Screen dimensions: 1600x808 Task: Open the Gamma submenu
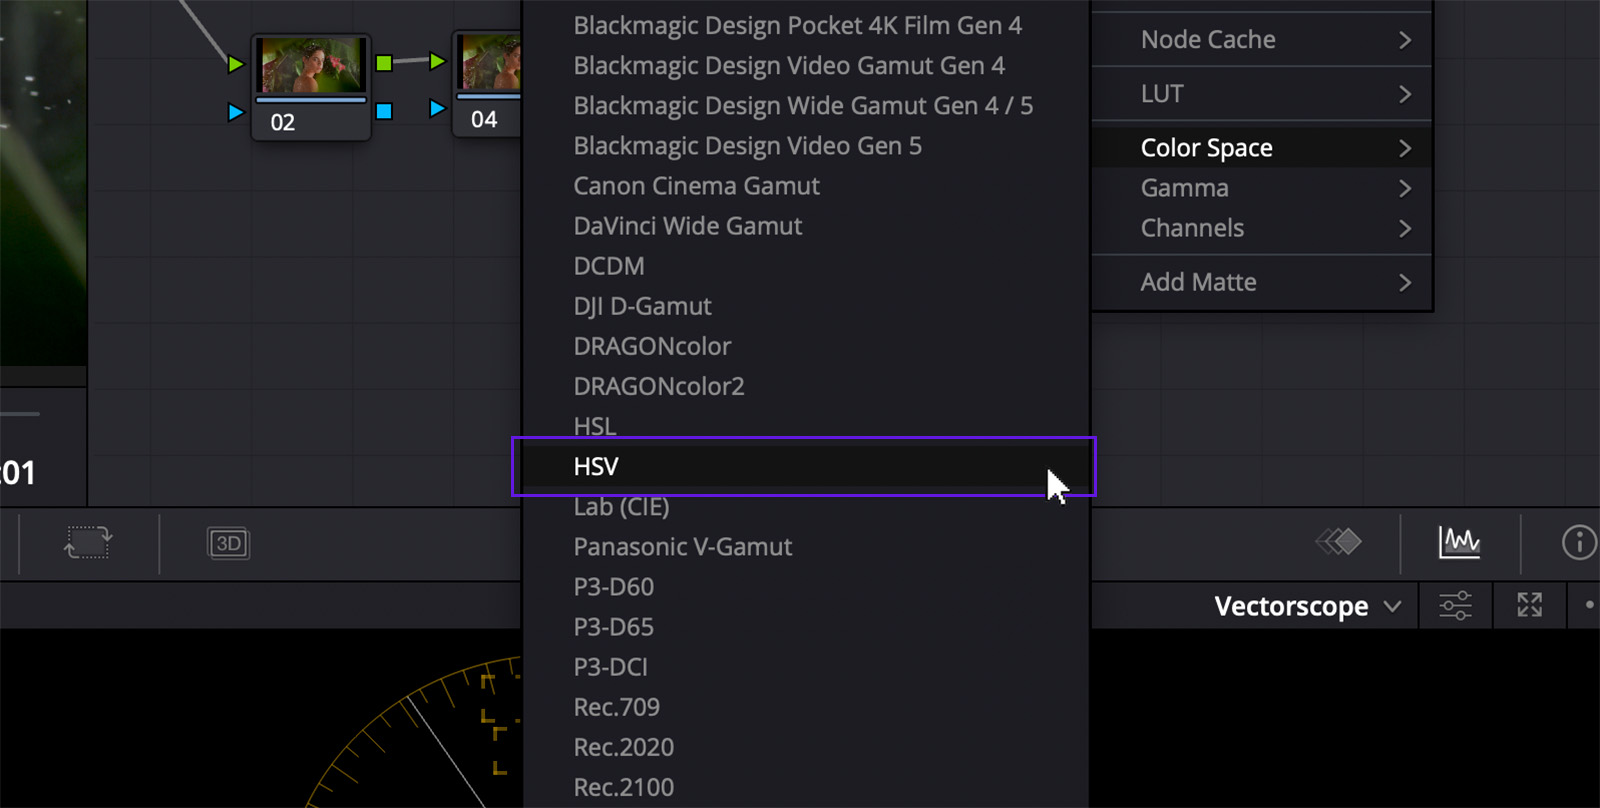[x=1262, y=188]
